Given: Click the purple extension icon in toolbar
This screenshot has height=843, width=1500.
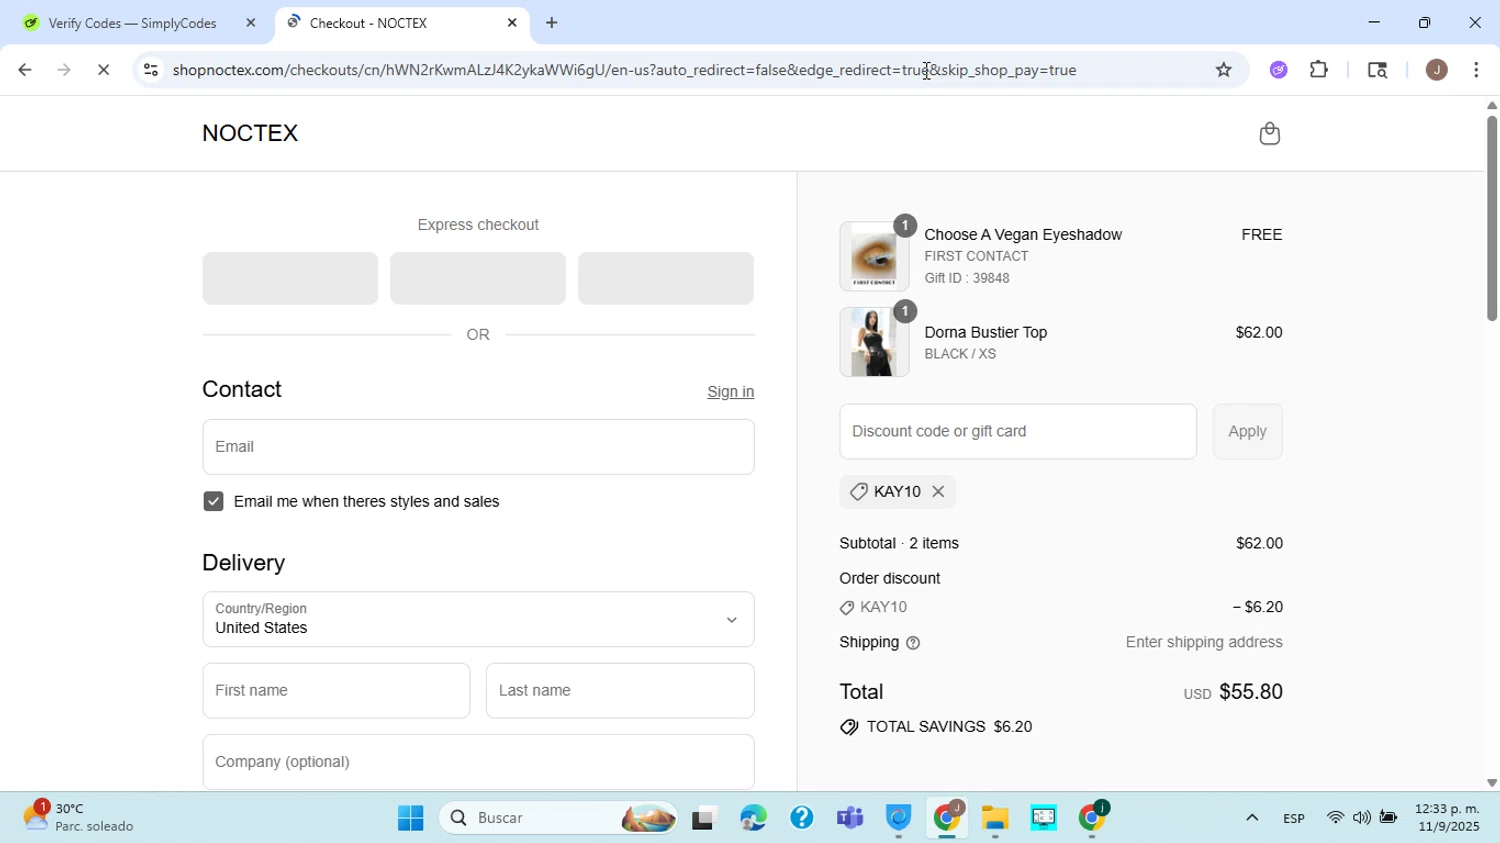Looking at the screenshot, I should coord(1278,70).
